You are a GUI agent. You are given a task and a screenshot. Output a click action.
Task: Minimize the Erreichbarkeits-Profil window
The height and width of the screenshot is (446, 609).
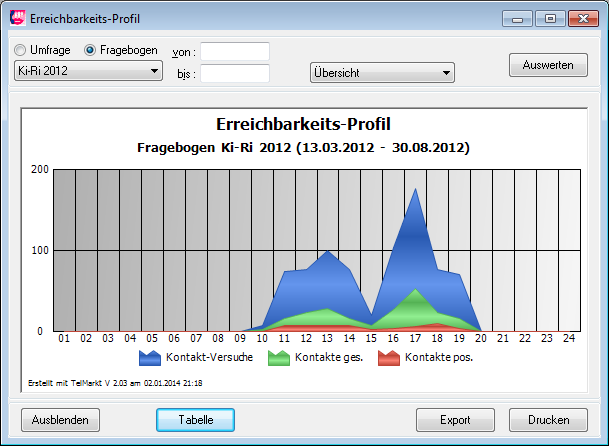[520, 18]
